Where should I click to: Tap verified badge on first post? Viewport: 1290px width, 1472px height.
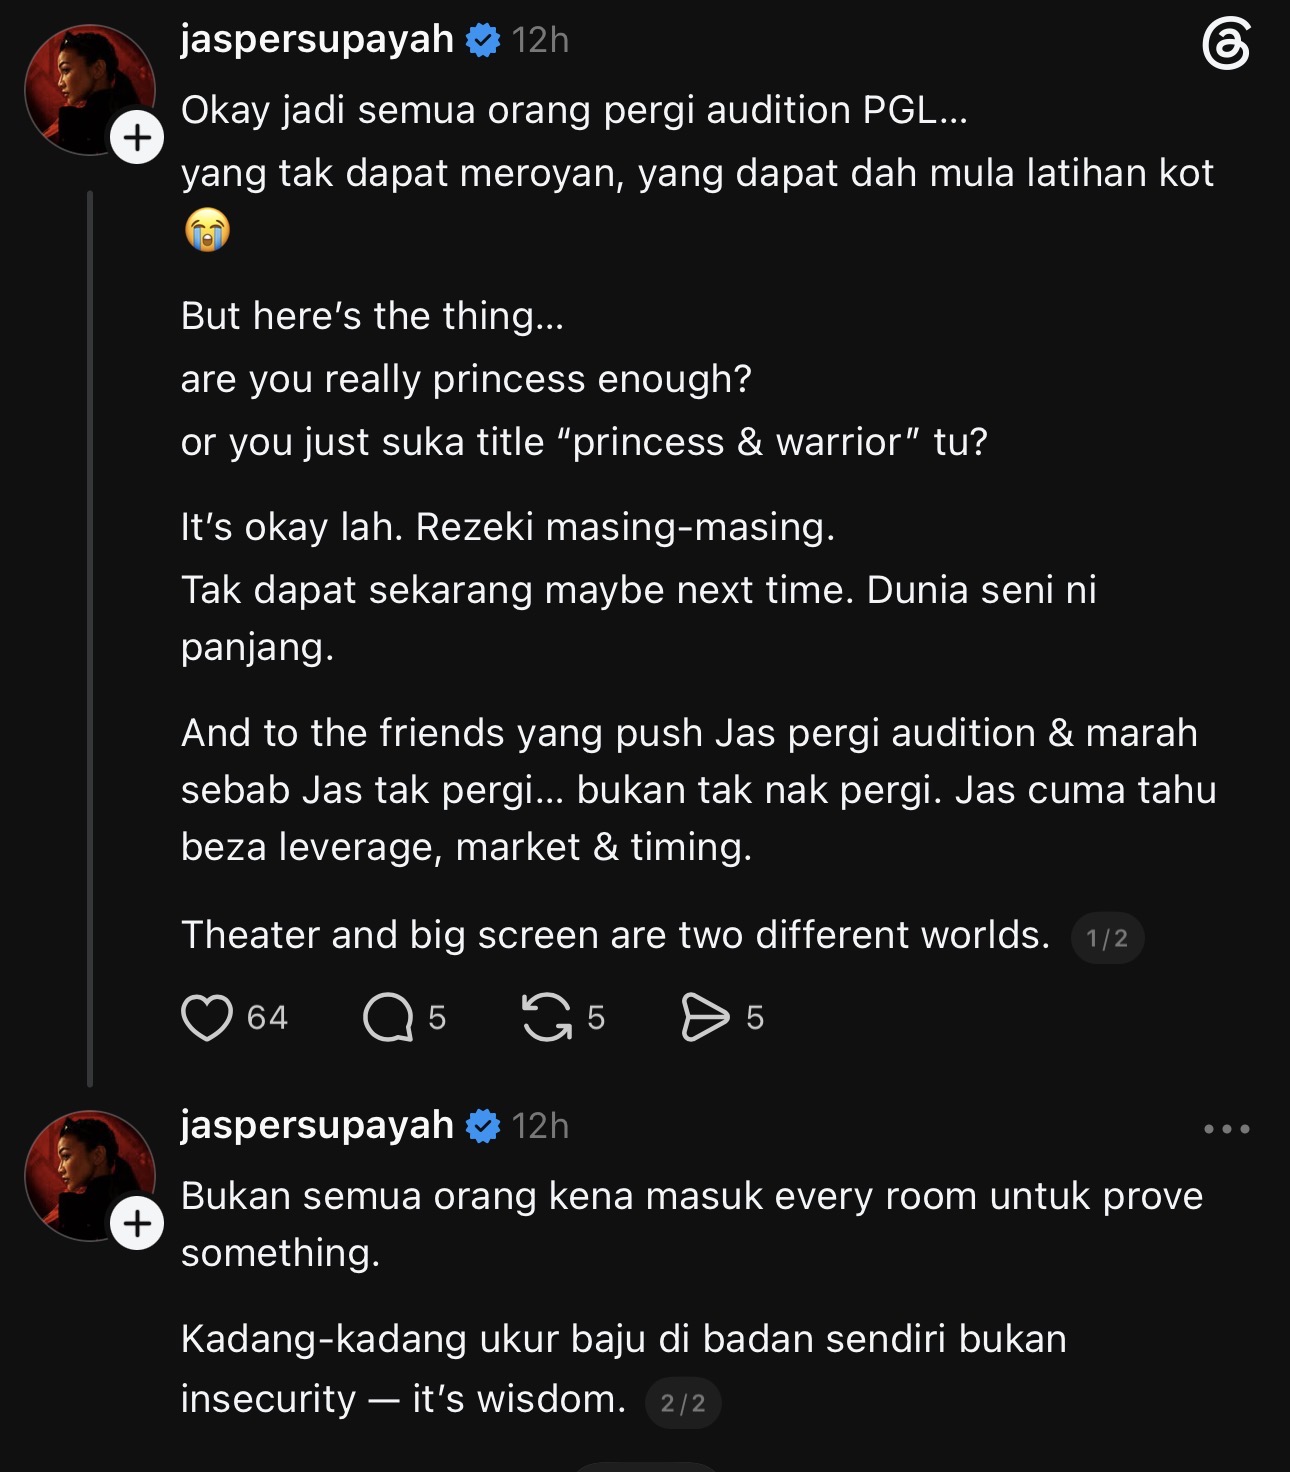[483, 41]
